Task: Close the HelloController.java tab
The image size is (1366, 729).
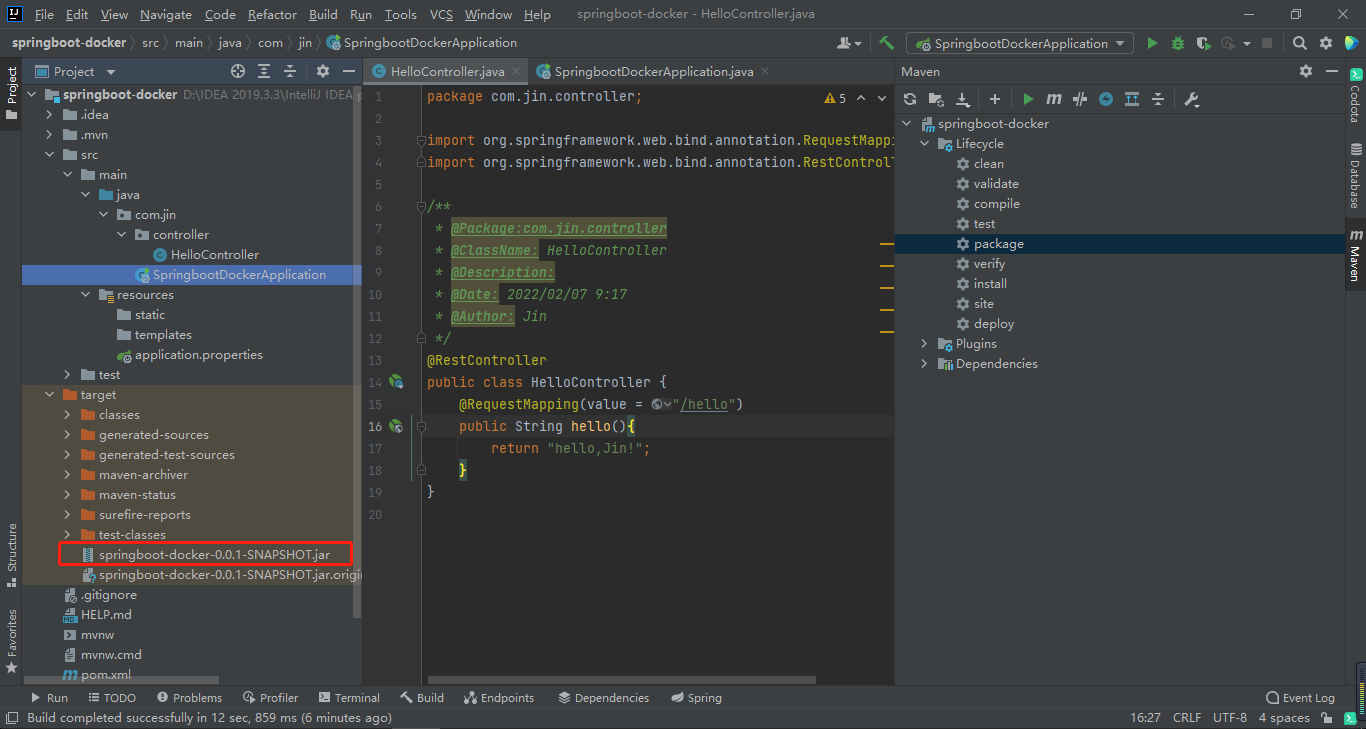Action: coord(517,71)
